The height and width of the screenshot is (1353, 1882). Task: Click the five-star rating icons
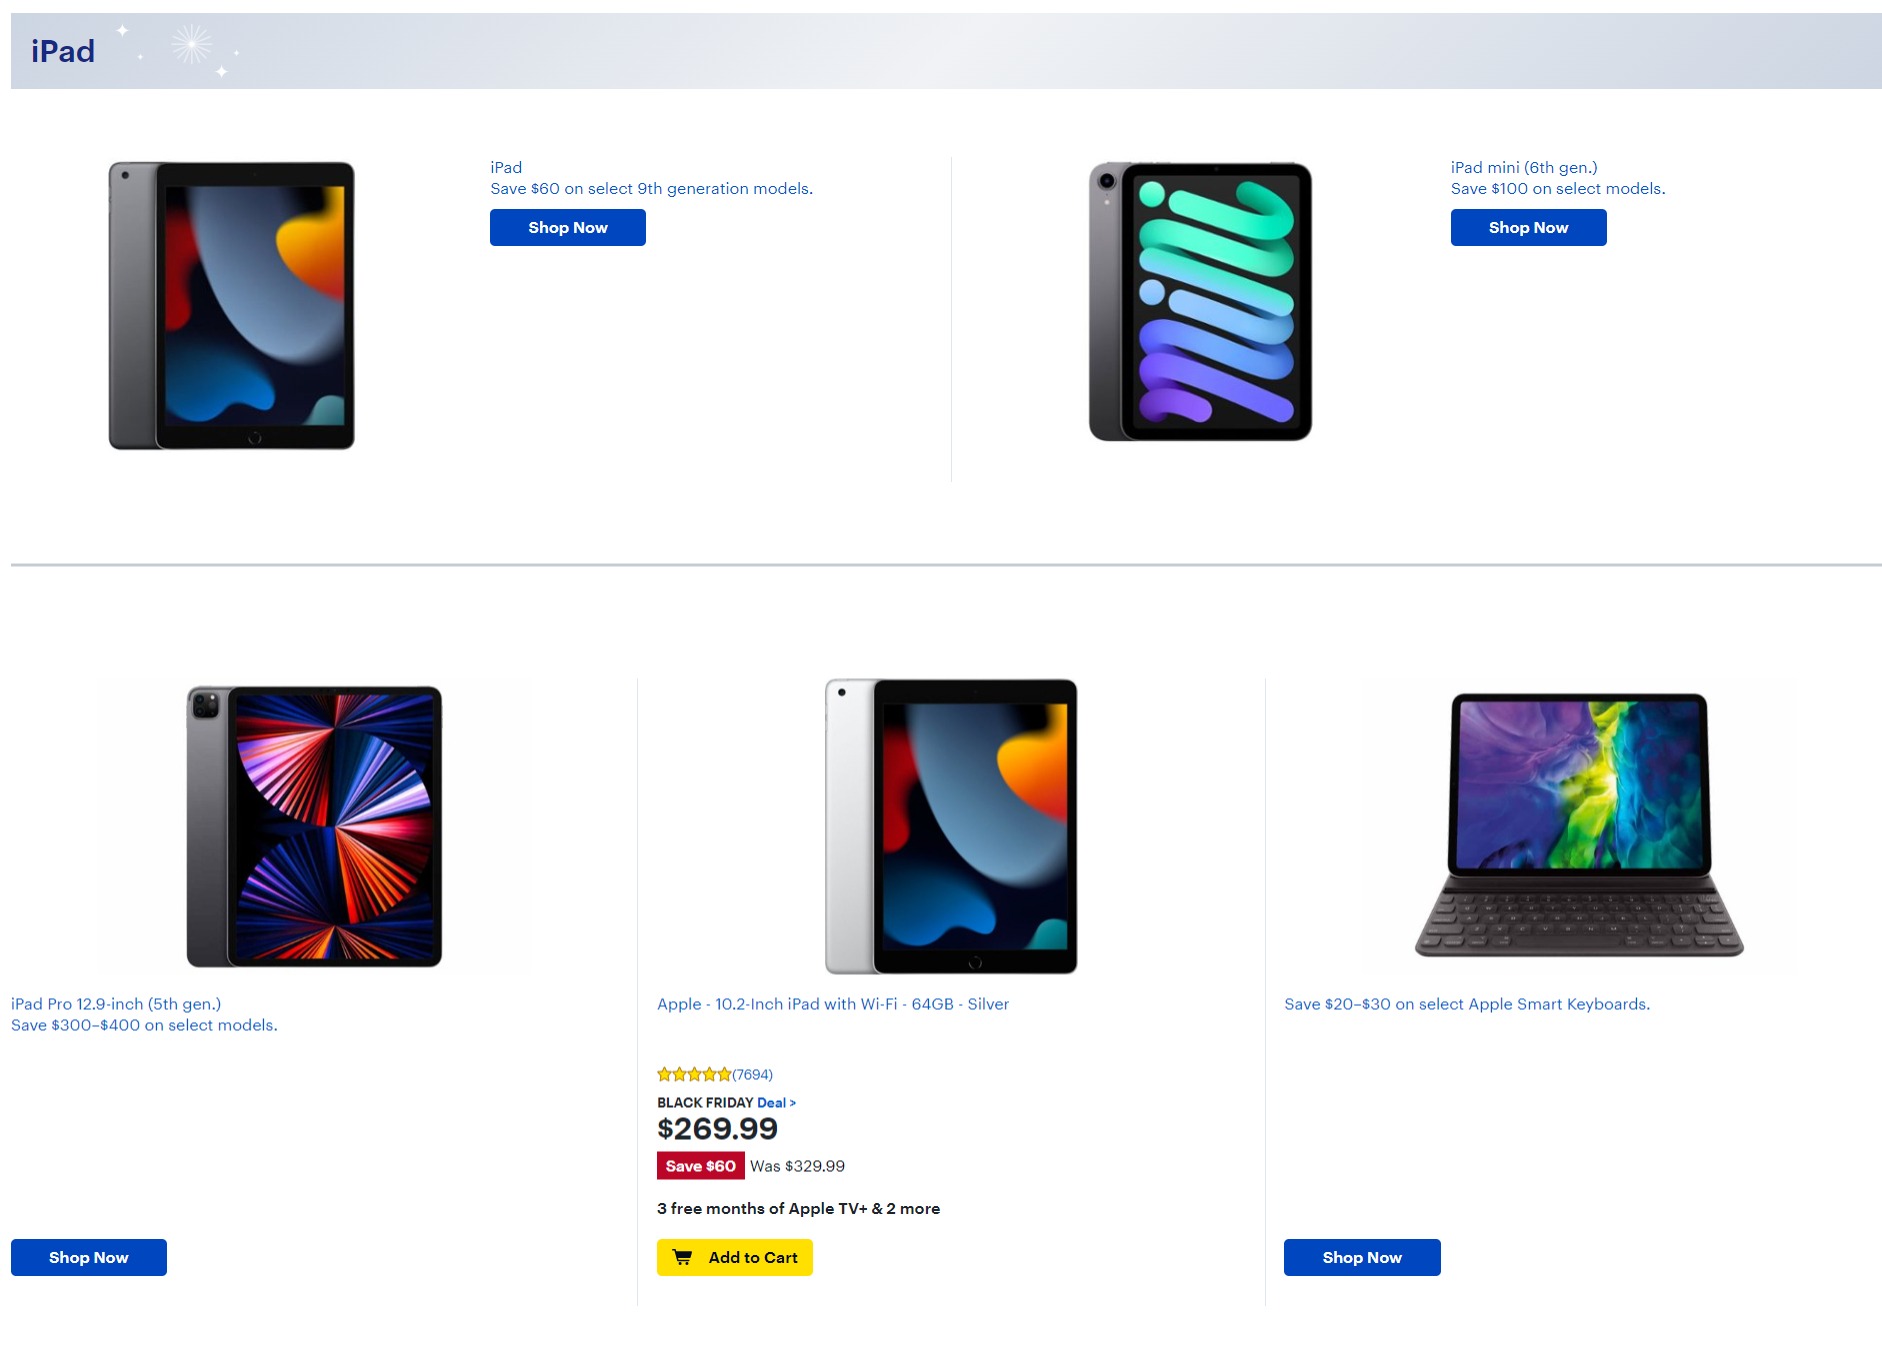click(694, 1075)
